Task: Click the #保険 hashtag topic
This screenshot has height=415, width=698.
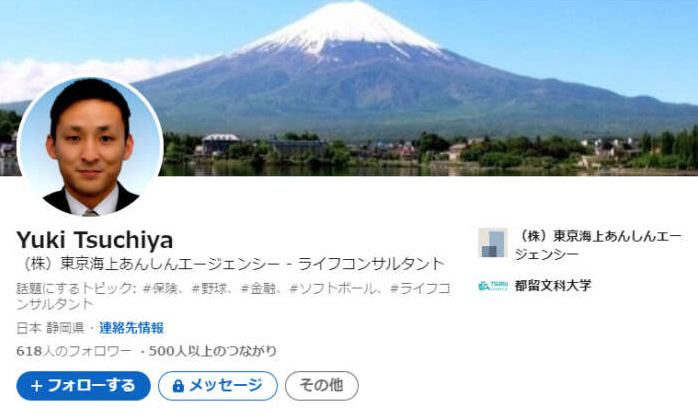Action: [x=160, y=289]
